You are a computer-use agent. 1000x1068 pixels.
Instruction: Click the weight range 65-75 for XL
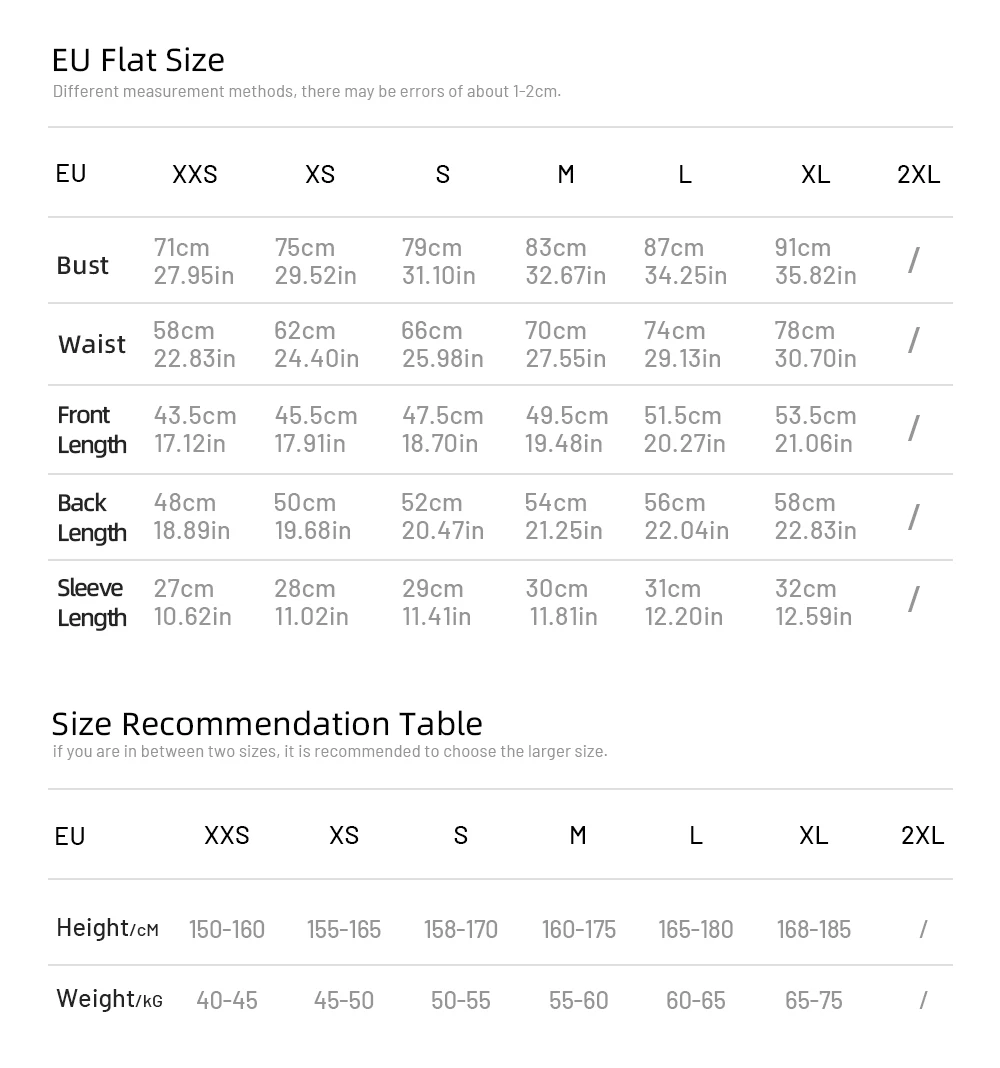click(x=813, y=1000)
